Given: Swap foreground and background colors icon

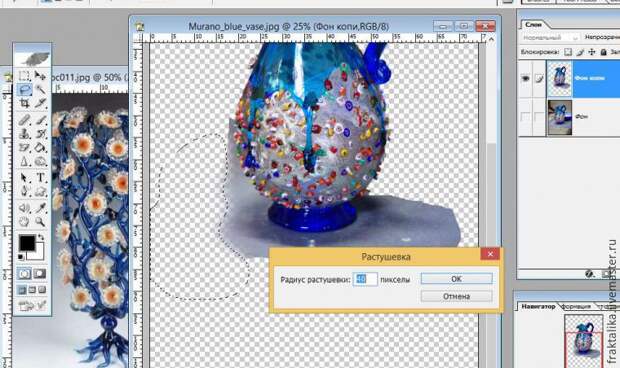Looking at the screenshot, I should point(41,237).
